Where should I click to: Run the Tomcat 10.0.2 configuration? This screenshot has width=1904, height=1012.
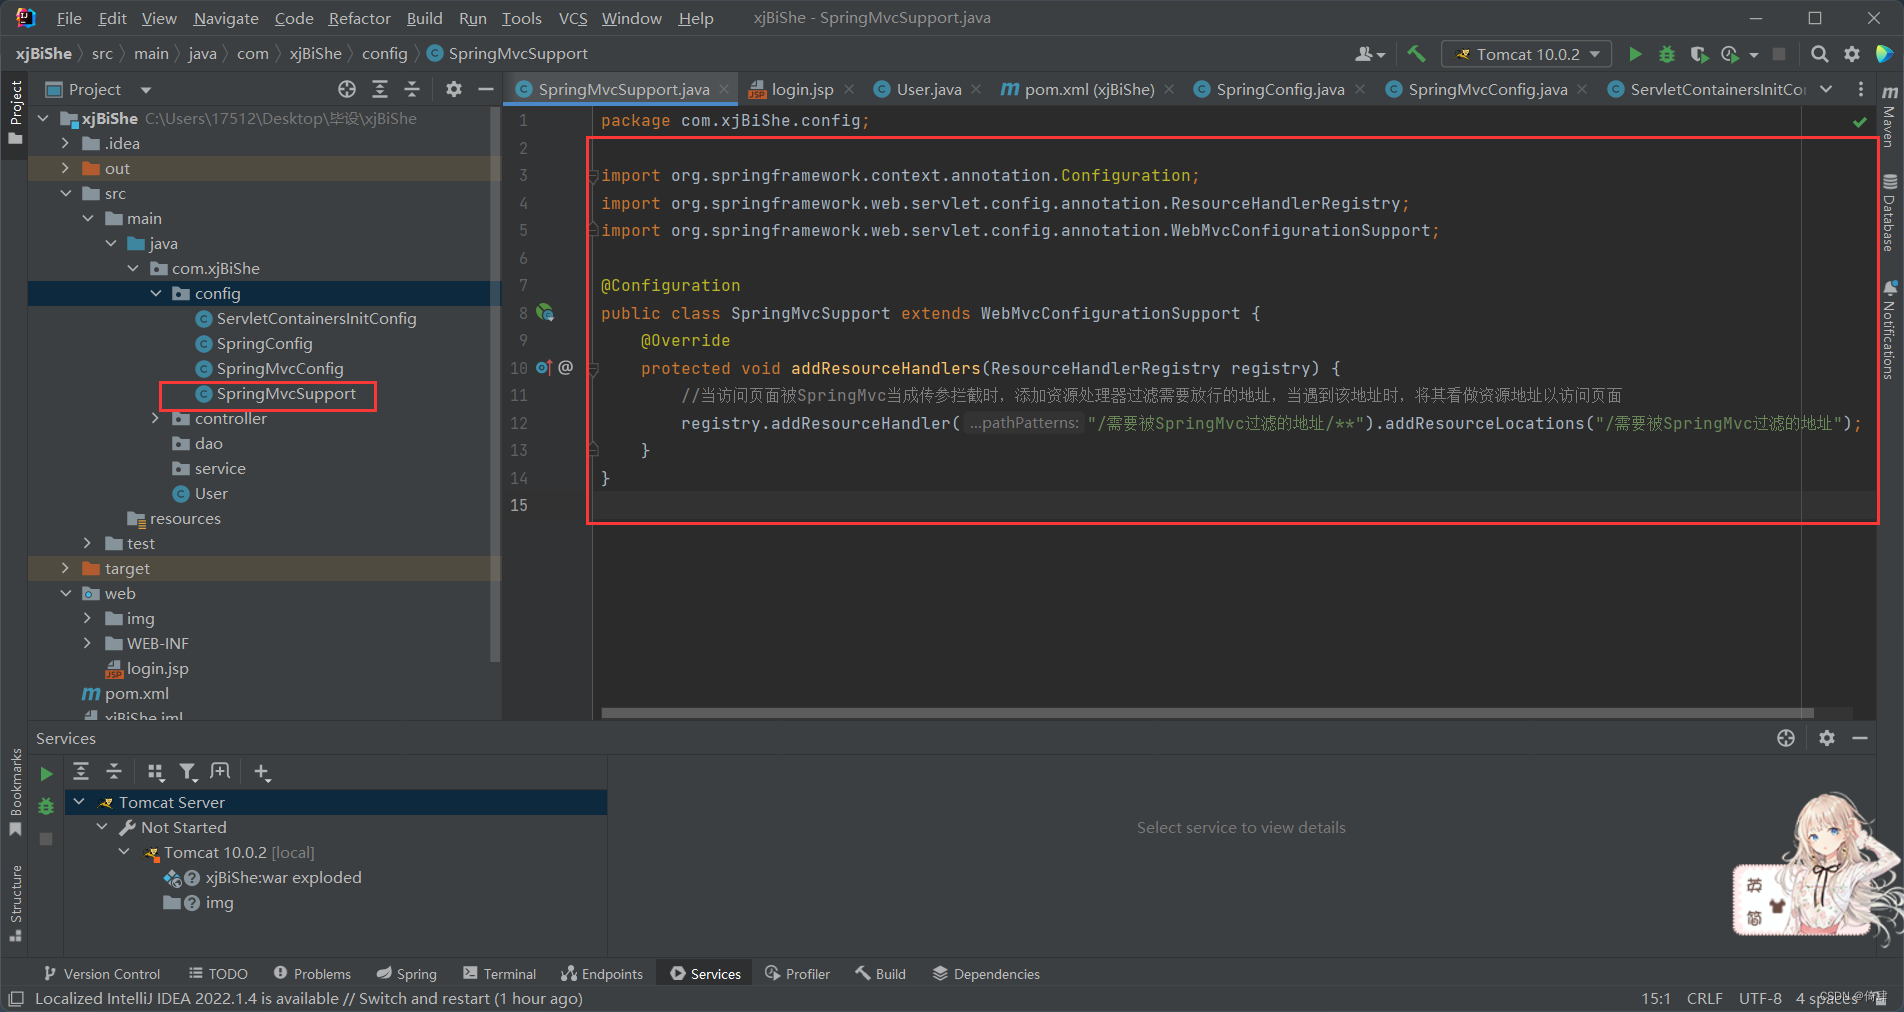click(x=1635, y=54)
